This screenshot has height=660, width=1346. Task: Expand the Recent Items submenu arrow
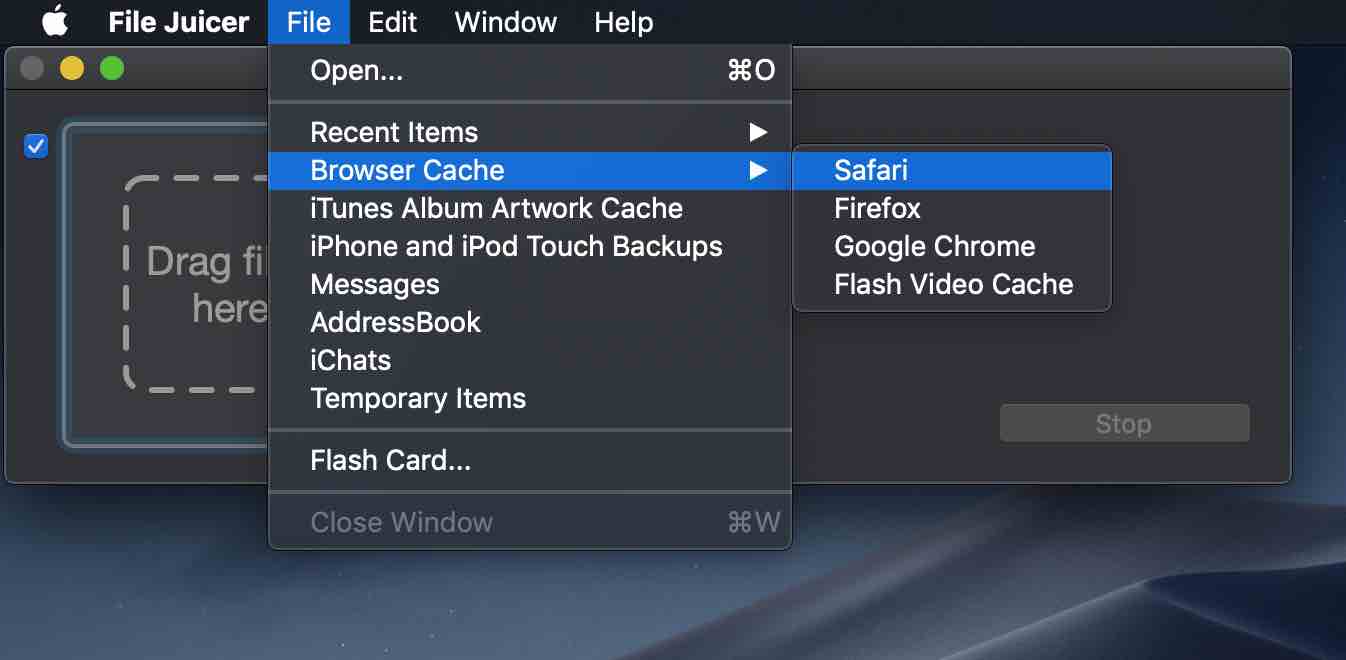758,132
